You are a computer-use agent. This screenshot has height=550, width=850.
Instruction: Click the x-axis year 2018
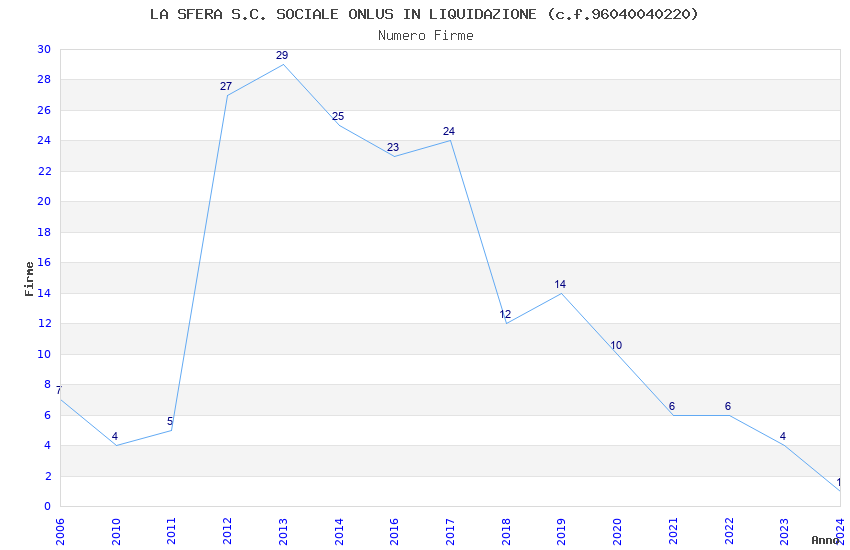506,531
